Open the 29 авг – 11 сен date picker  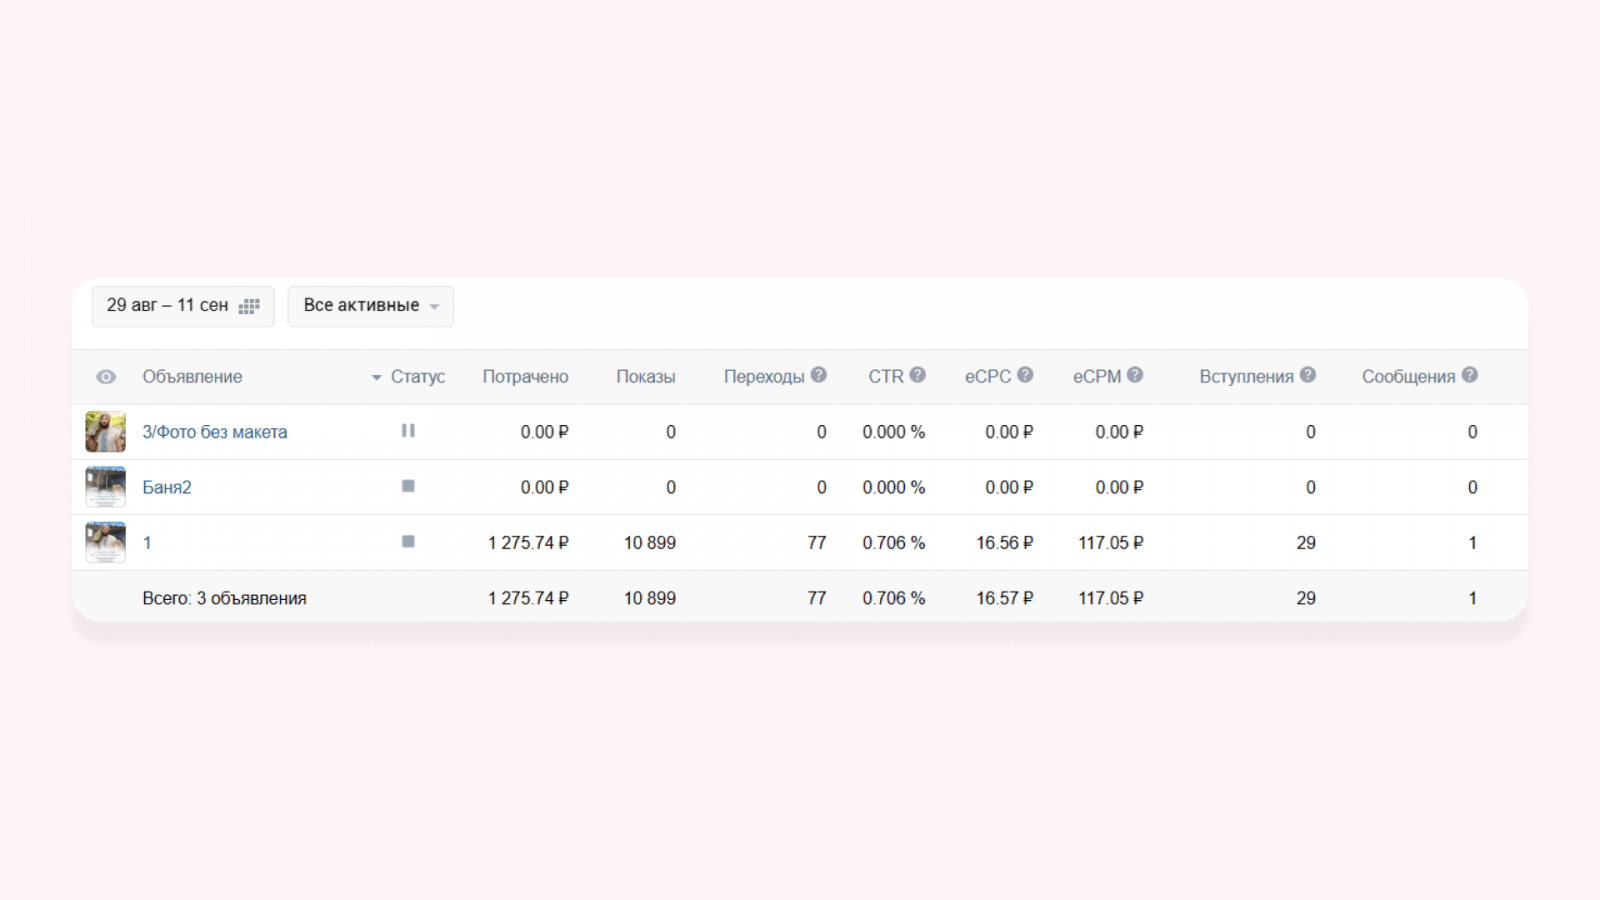pyautogui.click(x=183, y=306)
